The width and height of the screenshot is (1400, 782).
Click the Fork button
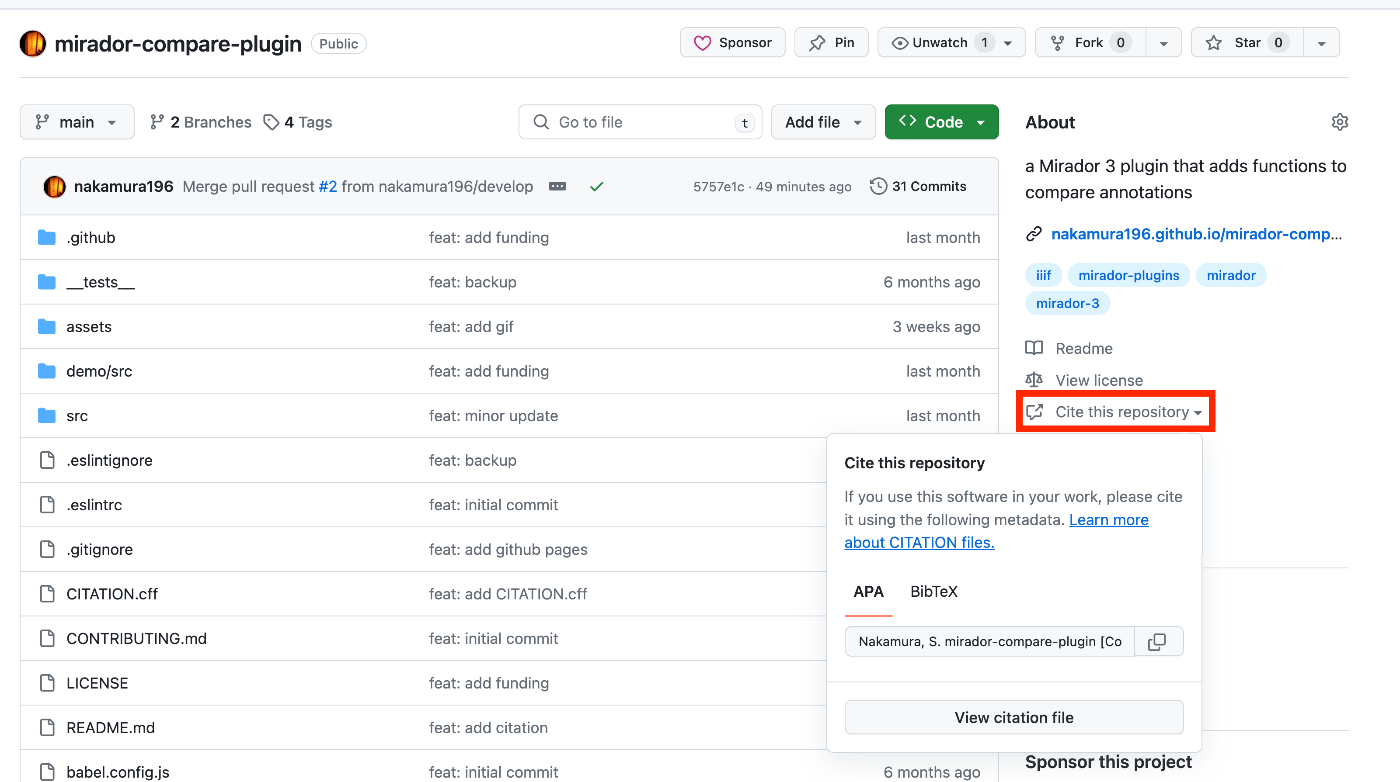tap(1090, 43)
